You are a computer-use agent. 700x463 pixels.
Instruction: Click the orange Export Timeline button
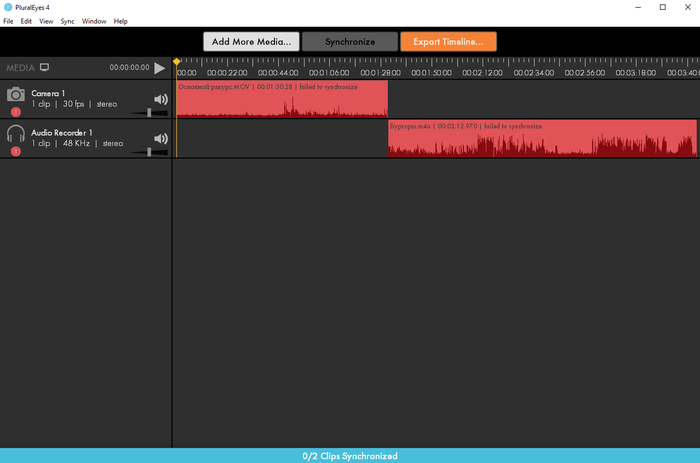point(448,42)
